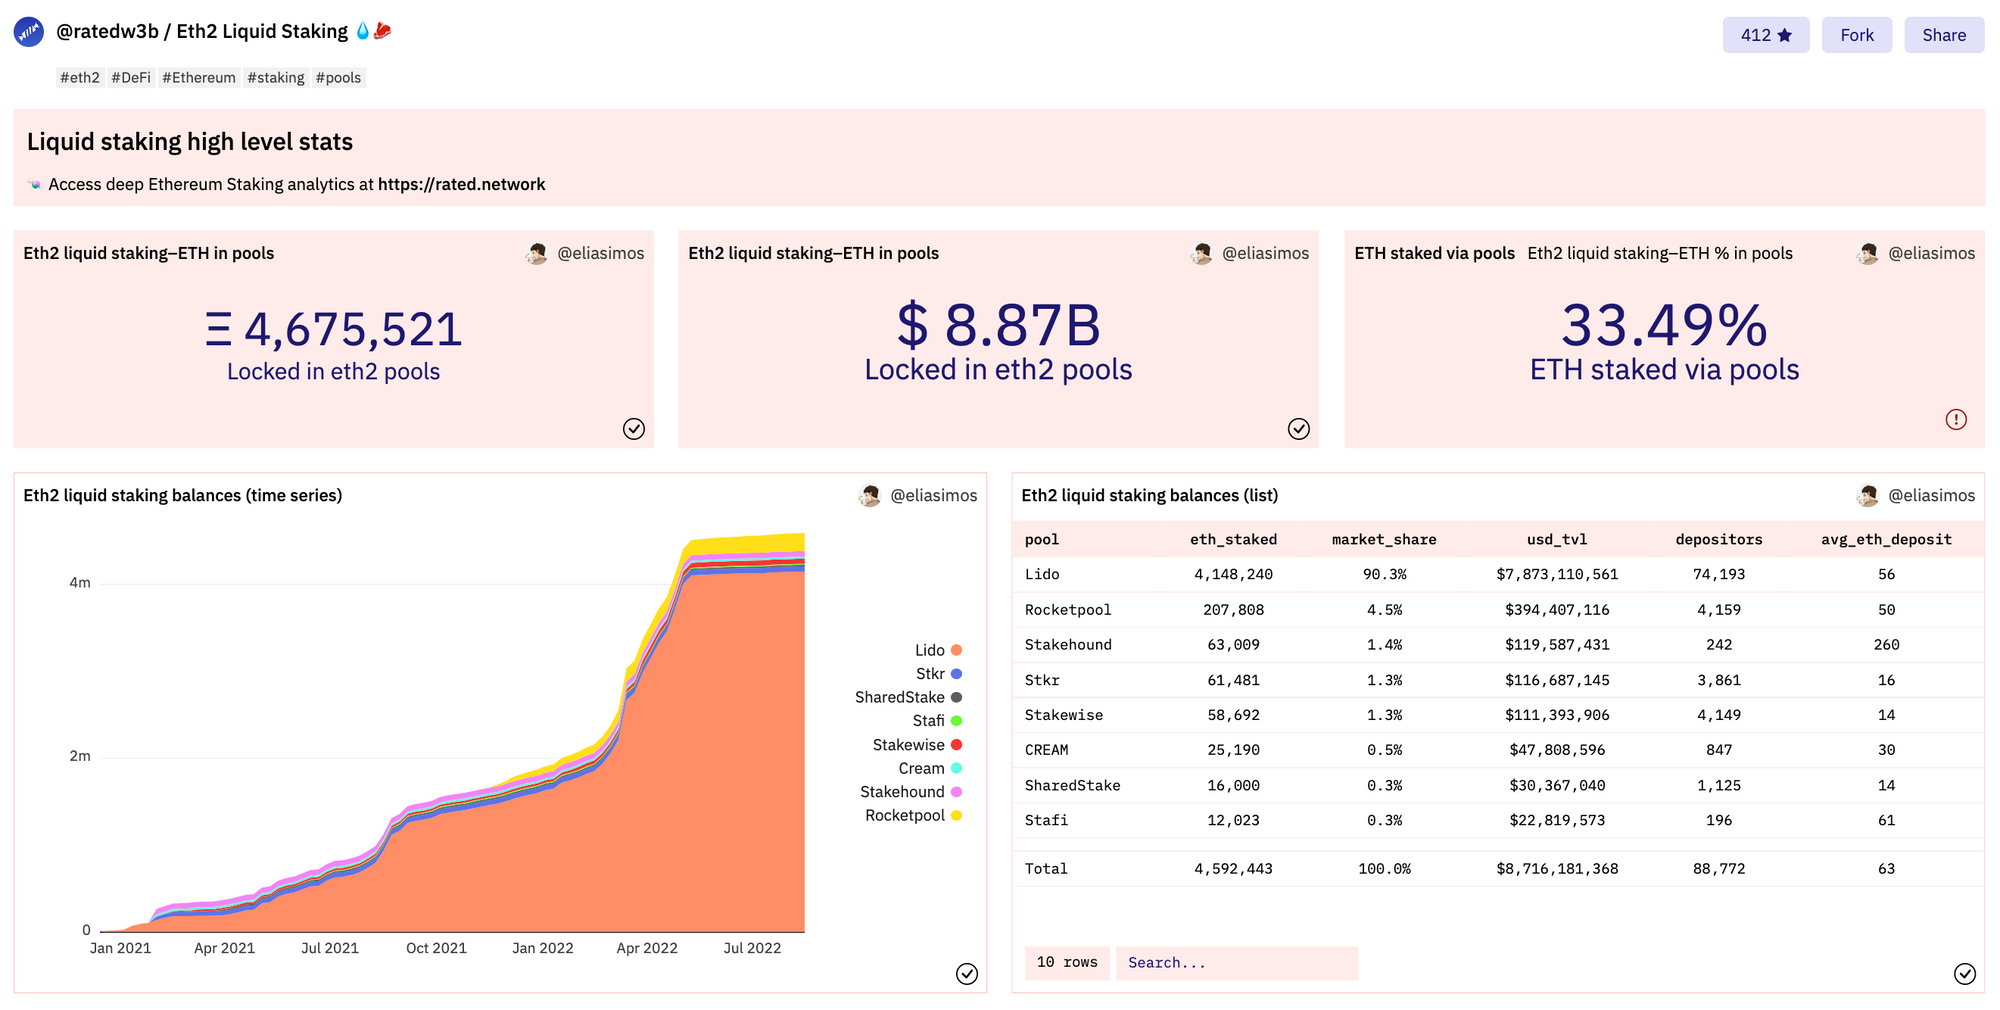The image size is (2000, 1010).
Task: Open the #eth2 tag
Action: point(80,78)
